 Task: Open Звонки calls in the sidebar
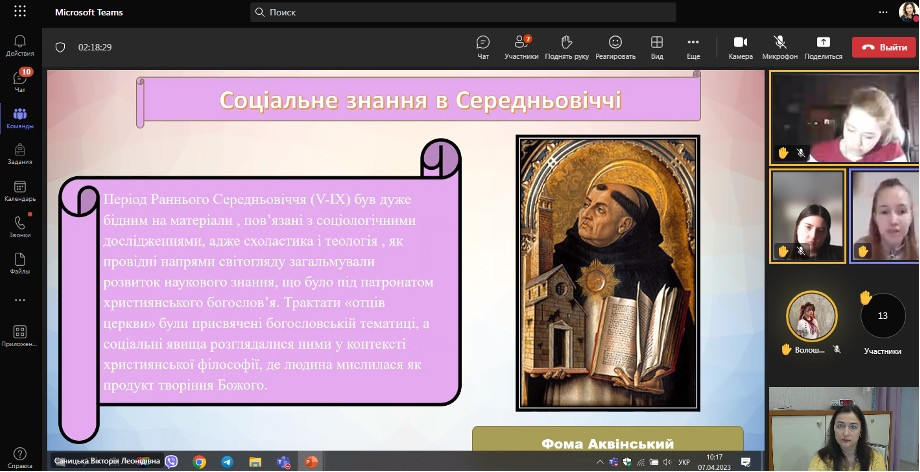pyautogui.click(x=20, y=226)
